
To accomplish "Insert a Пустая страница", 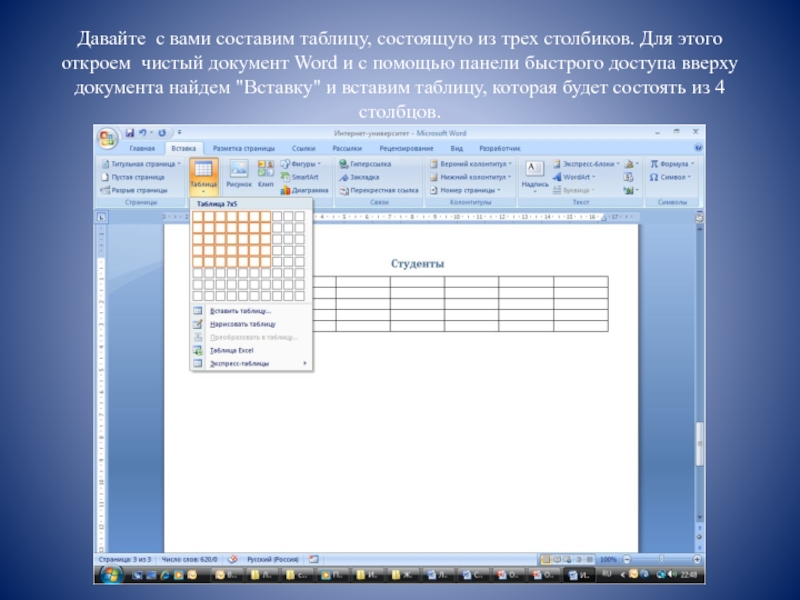I will point(133,177).
